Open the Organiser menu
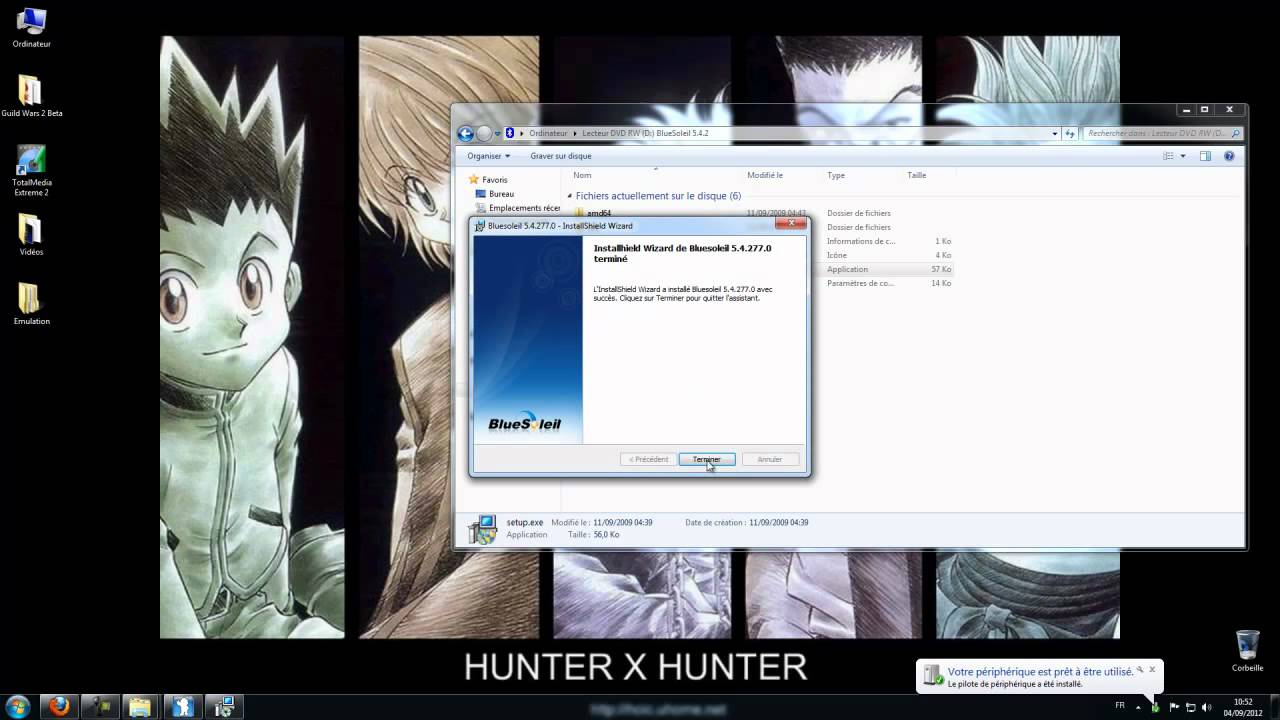The height and width of the screenshot is (720, 1280). (488, 156)
